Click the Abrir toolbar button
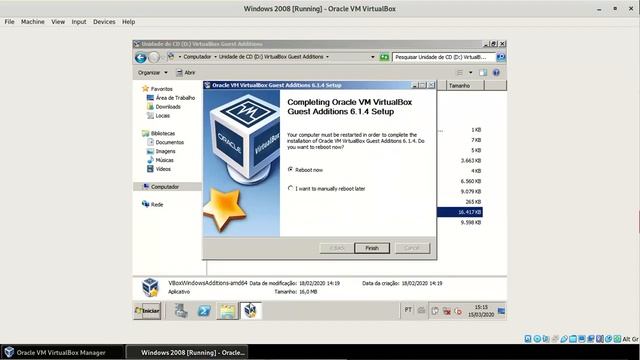 (186, 72)
